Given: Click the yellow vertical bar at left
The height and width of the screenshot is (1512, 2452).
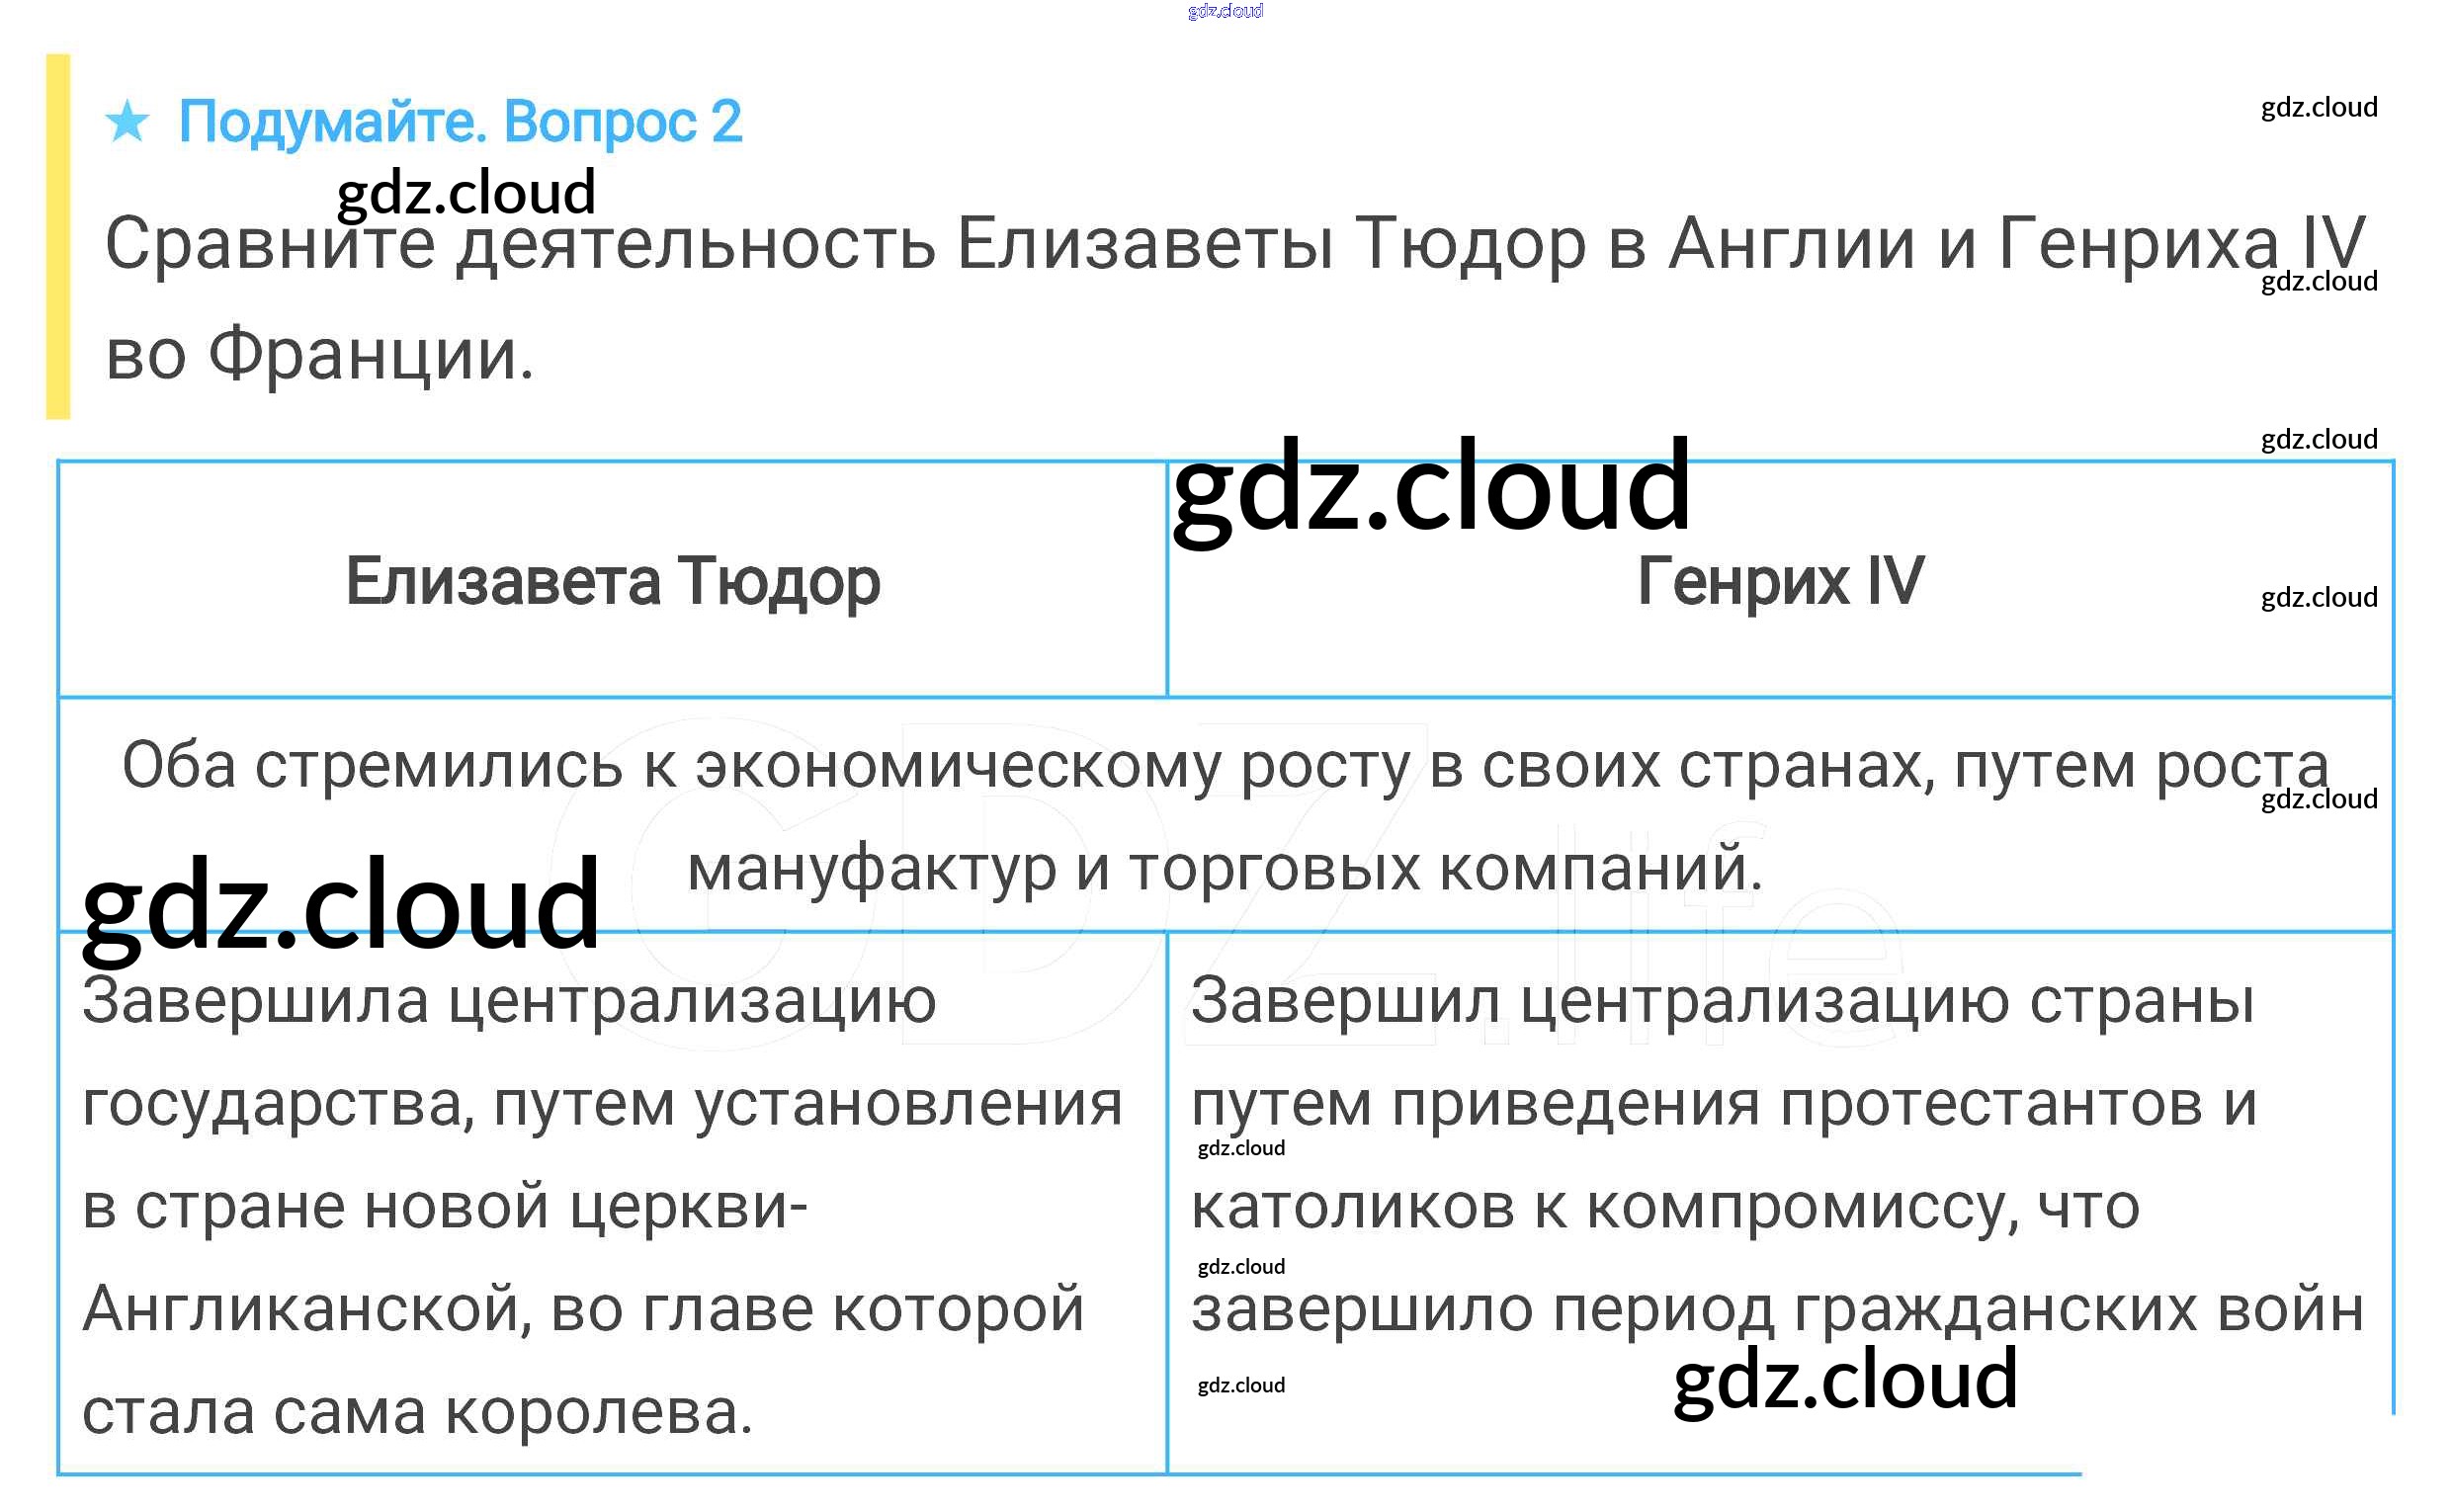Looking at the screenshot, I should point(58,236).
